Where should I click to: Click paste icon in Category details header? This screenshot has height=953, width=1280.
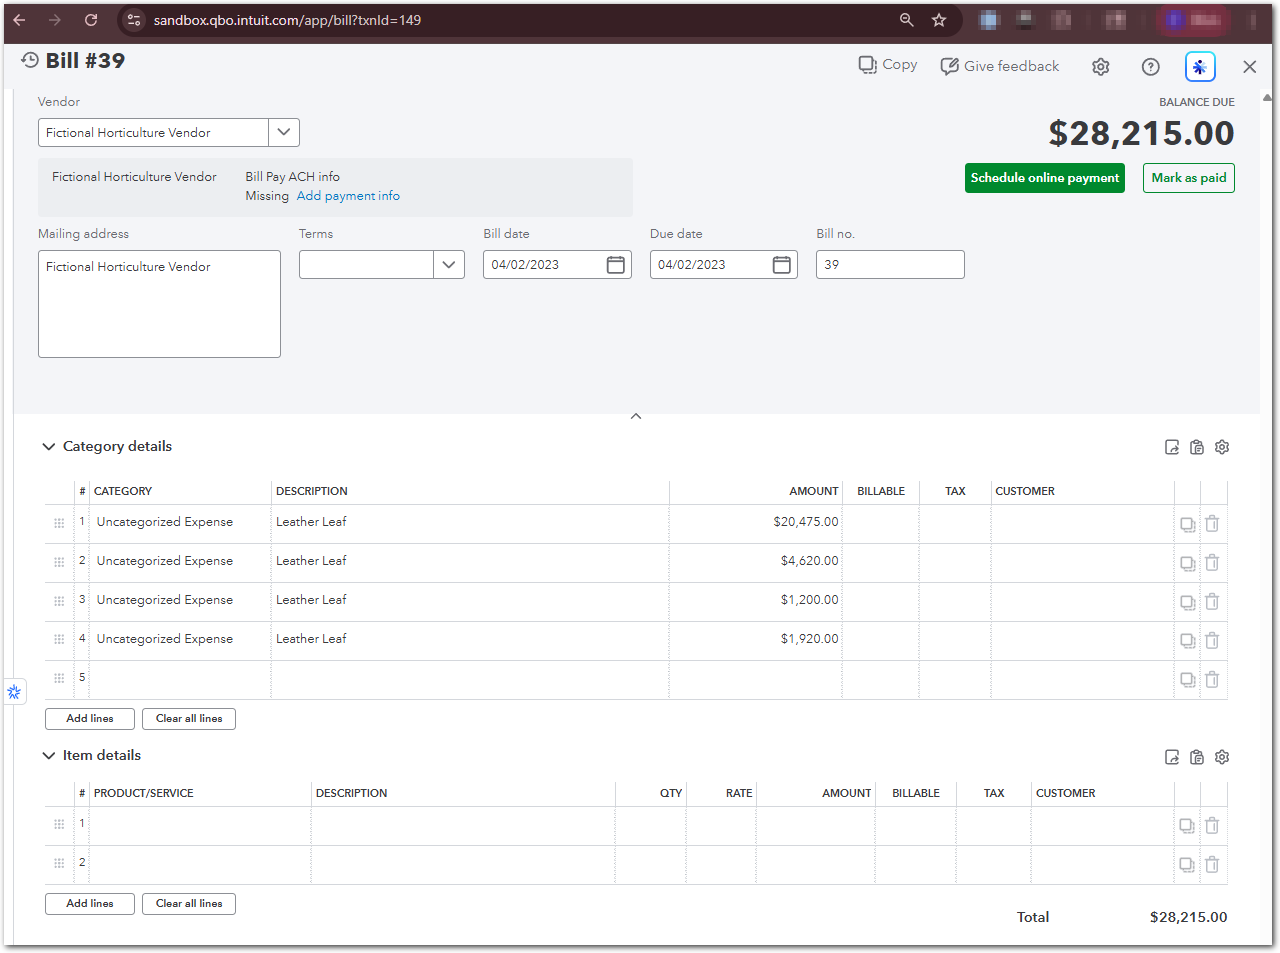(1197, 447)
